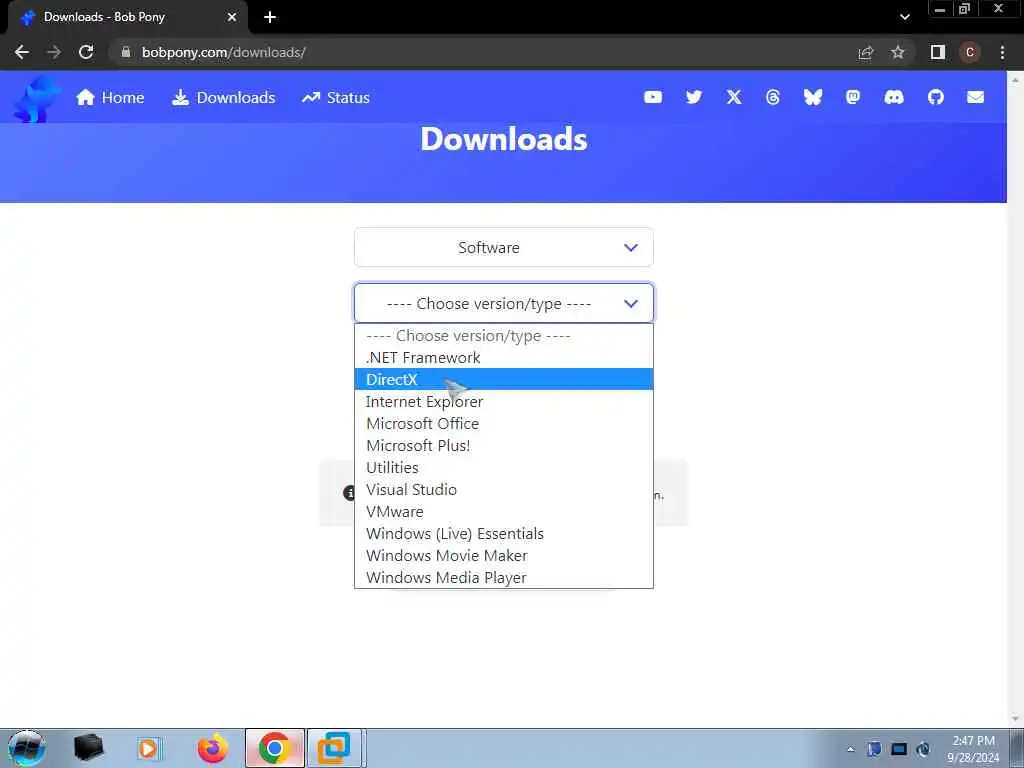Open the Downloads nav link
Image resolution: width=1024 pixels, height=768 pixels.
coord(223,97)
